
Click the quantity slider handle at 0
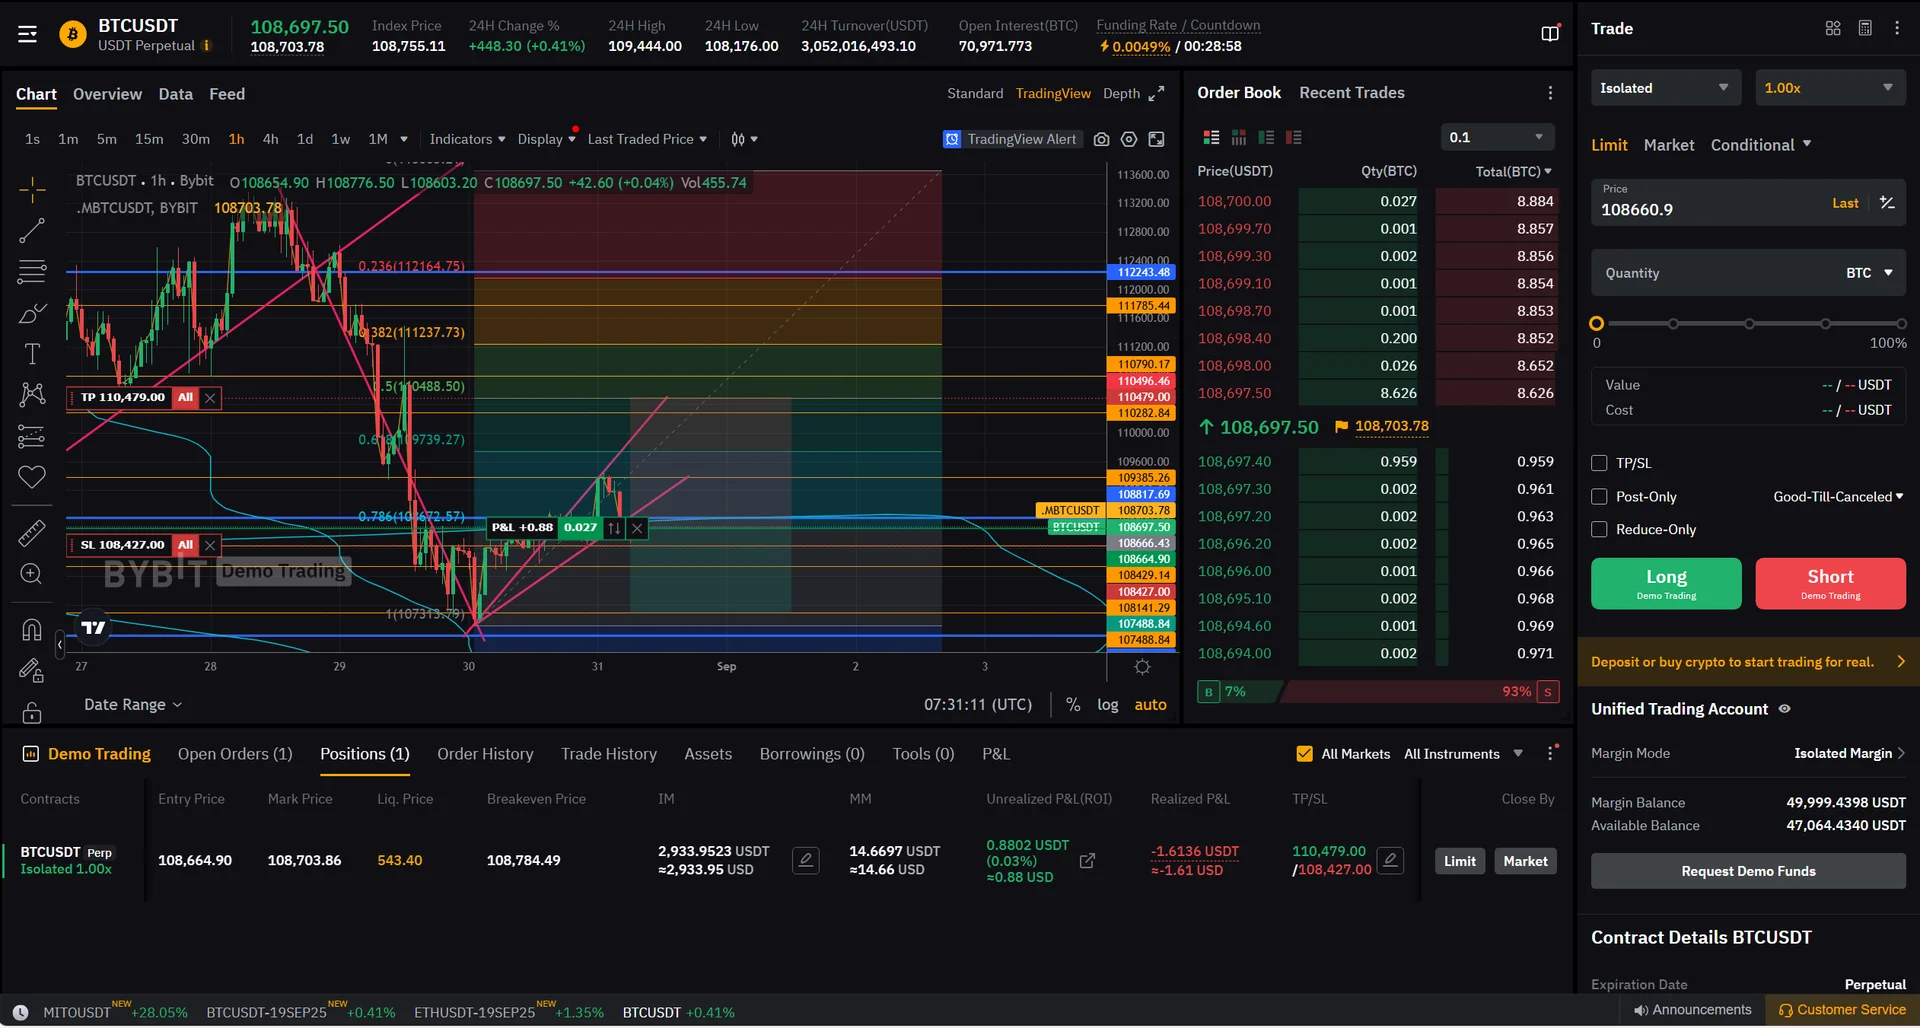pyautogui.click(x=1597, y=324)
